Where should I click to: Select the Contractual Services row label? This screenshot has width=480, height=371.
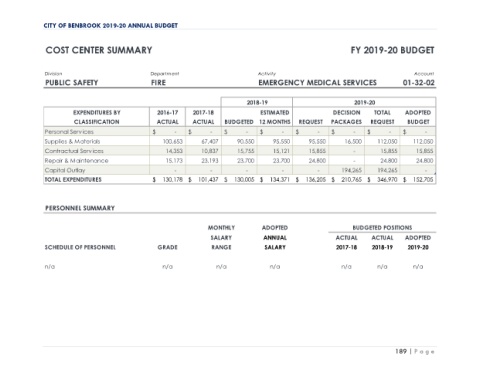click(x=74, y=151)
